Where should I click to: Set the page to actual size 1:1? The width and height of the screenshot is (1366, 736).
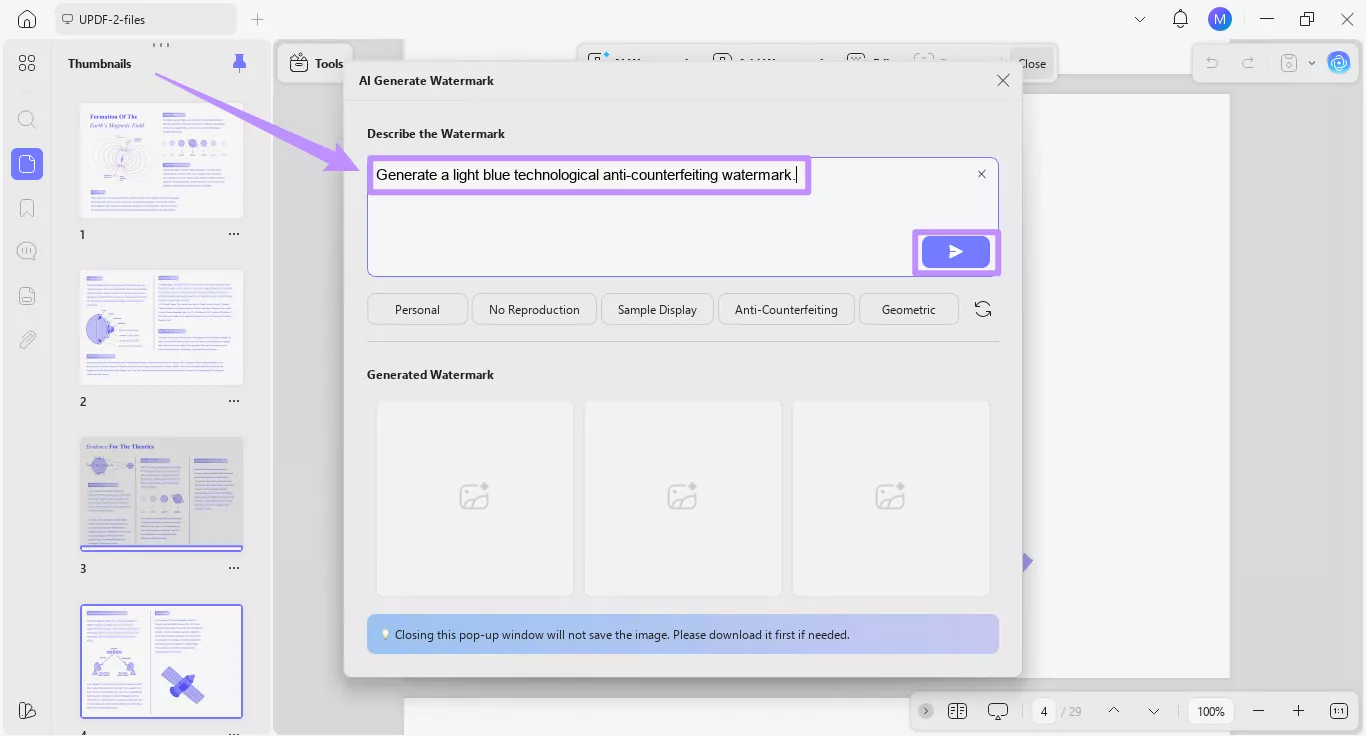1339,711
